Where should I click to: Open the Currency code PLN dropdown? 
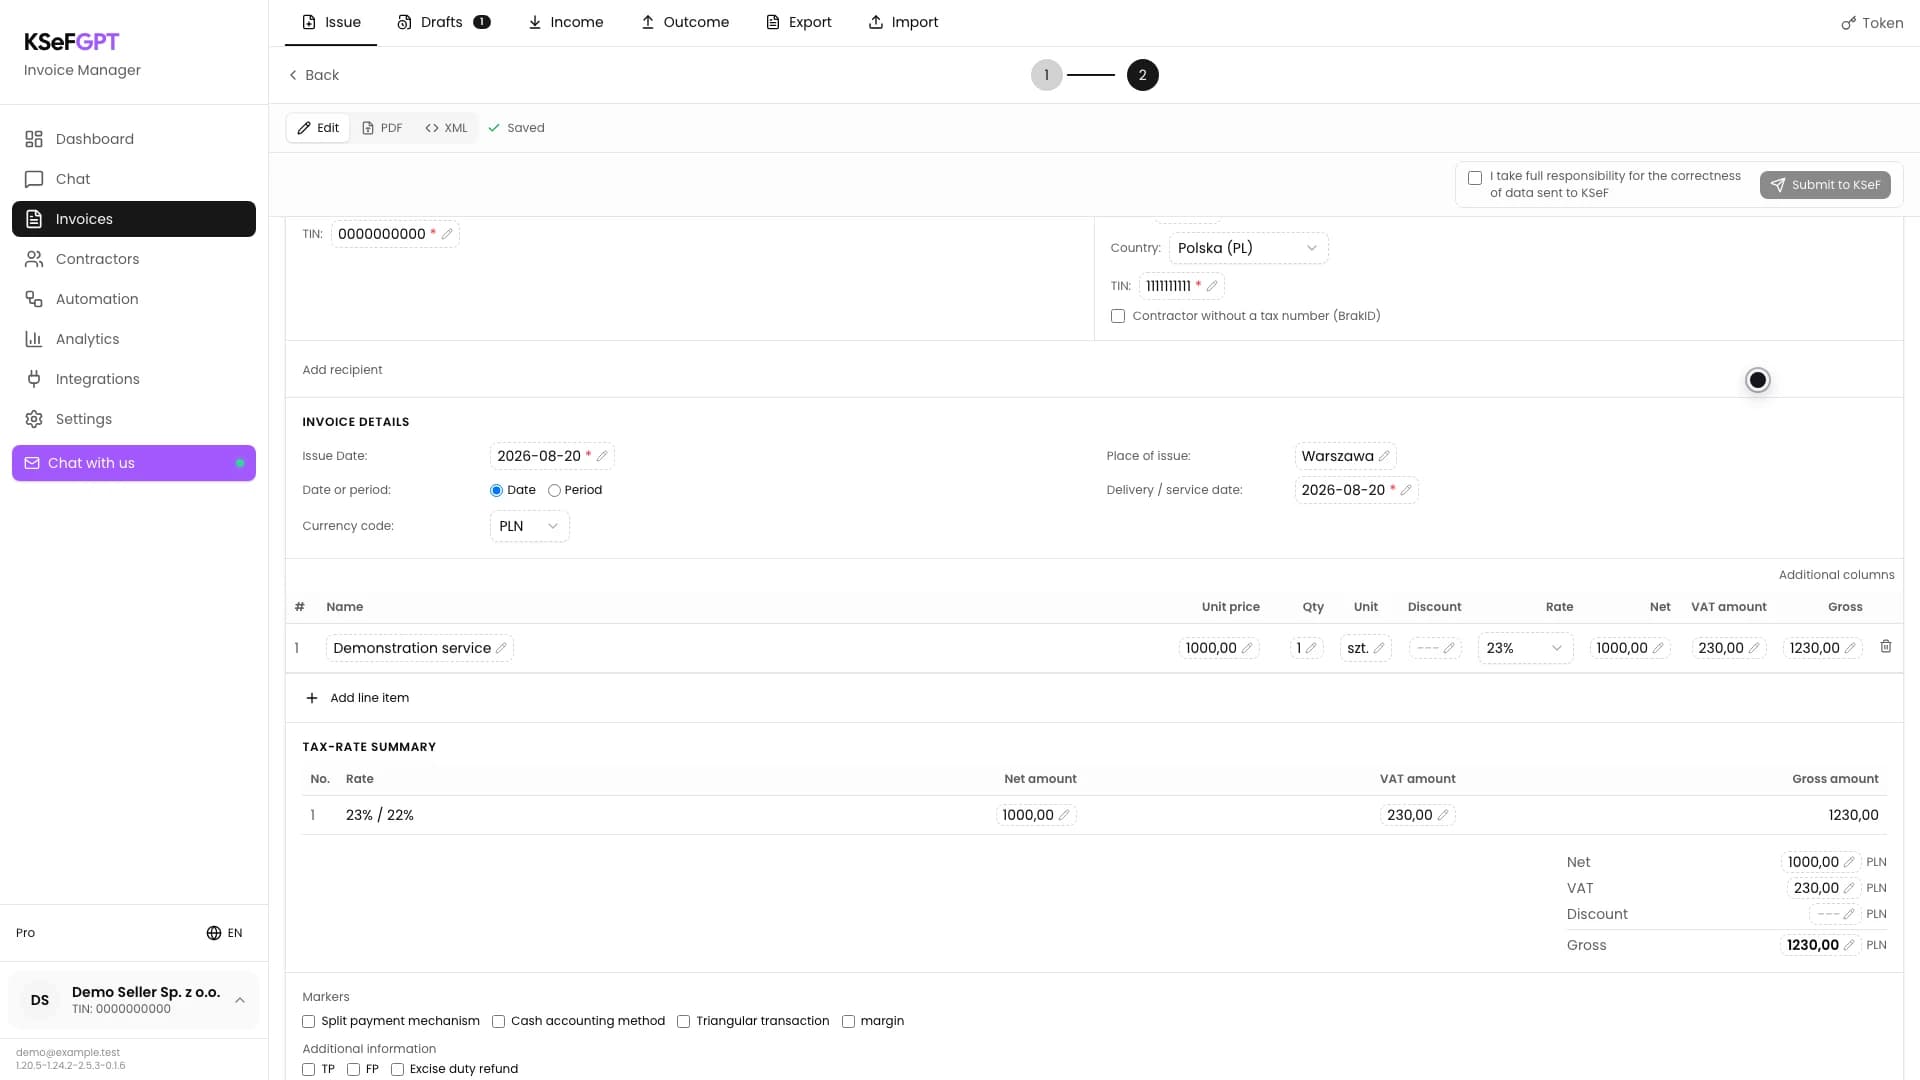point(529,526)
